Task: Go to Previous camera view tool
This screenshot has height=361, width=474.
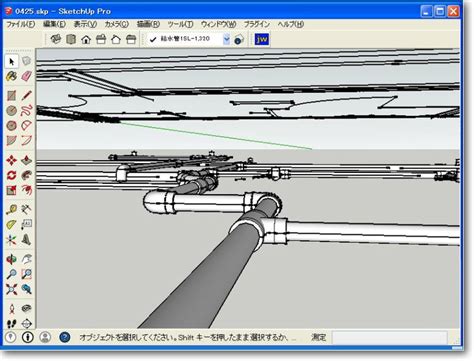Action: click(26, 289)
